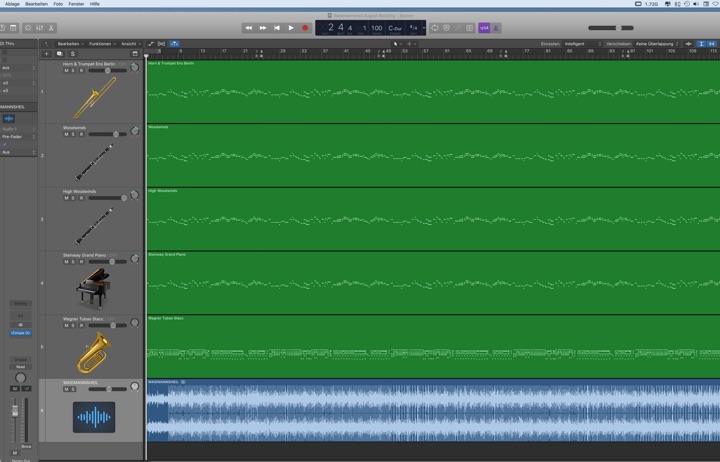Go to the beginning of the project

tap(277, 28)
